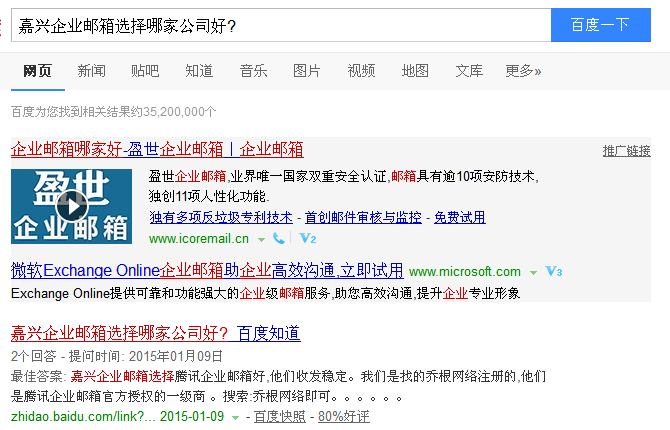Select the 地图 tab

point(415,71)
